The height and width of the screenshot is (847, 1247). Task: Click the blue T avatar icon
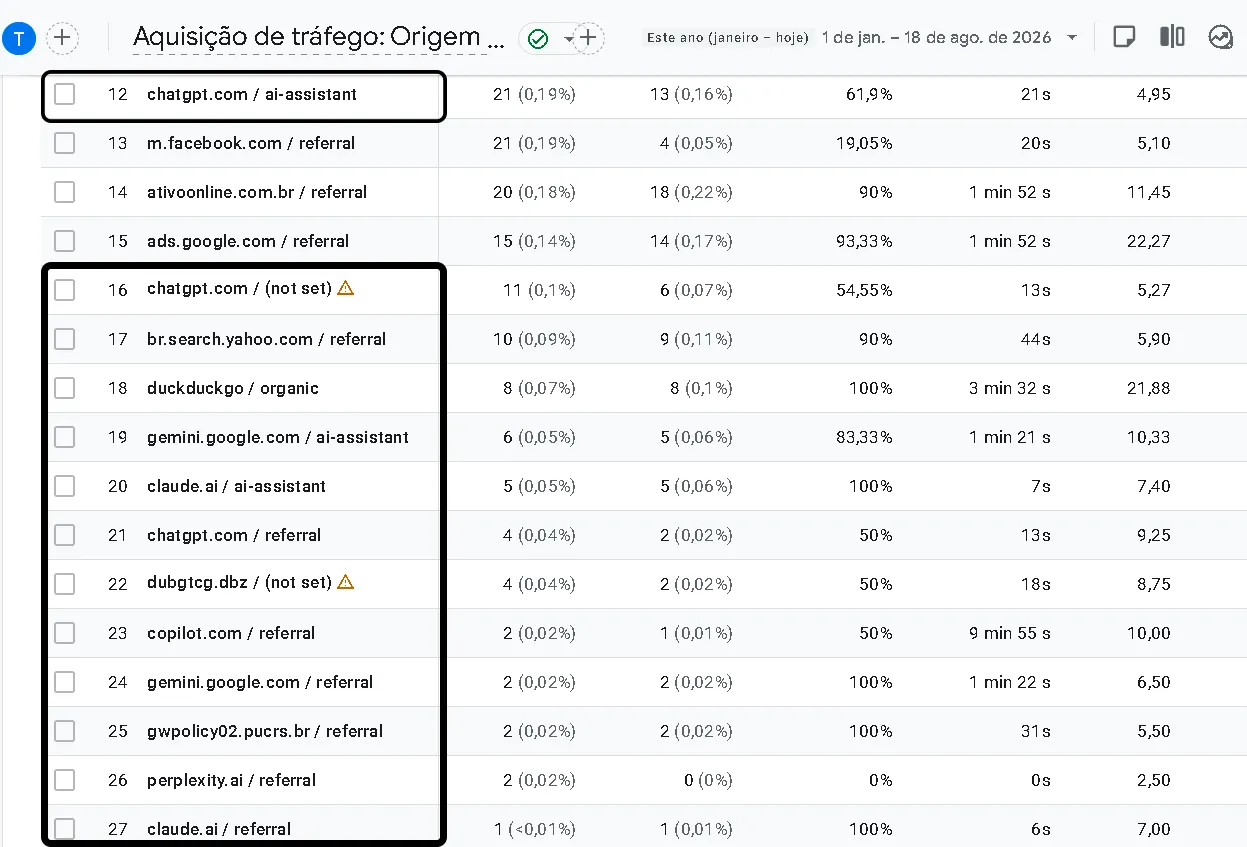point(20,39)
